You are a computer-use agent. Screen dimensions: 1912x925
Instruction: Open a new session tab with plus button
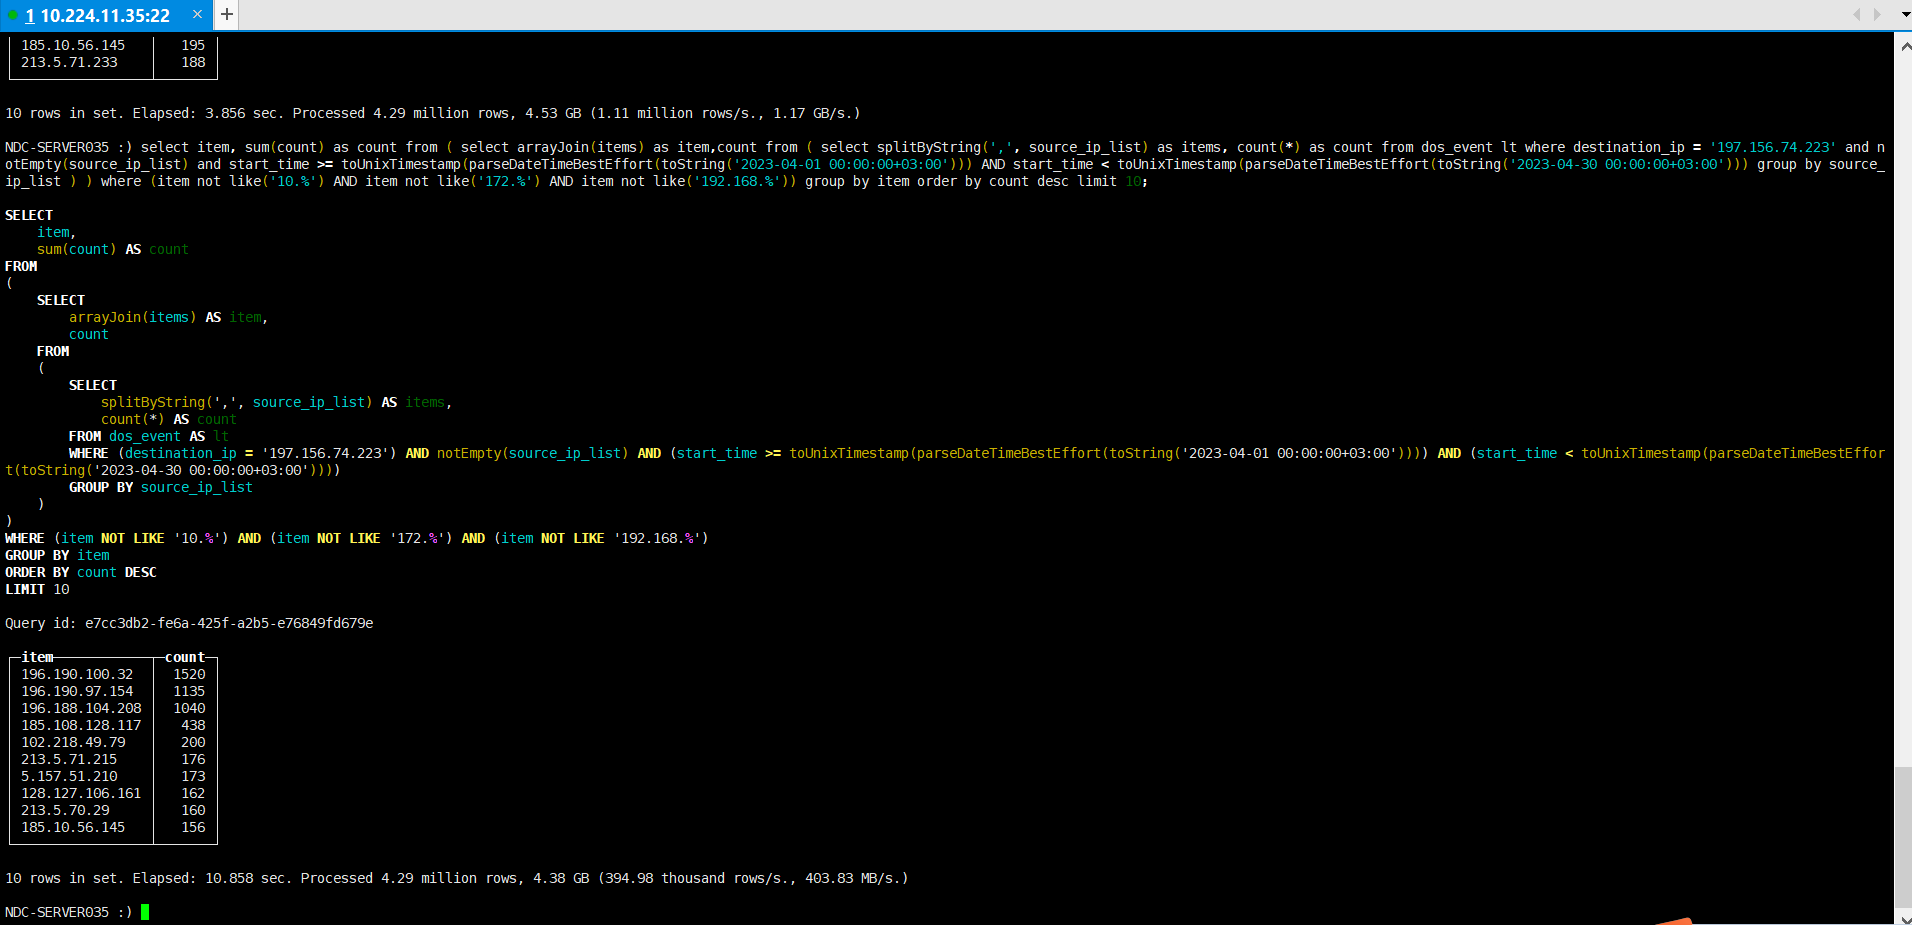click(x=227, y=14)
